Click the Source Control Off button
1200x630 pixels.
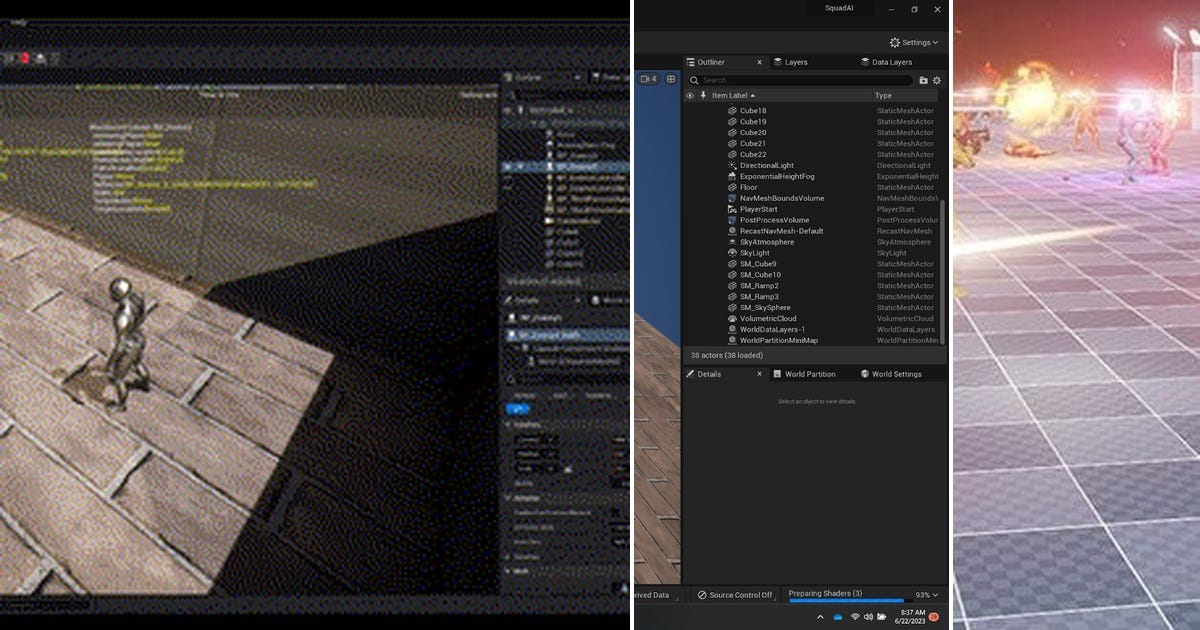(x=734, y=594)
